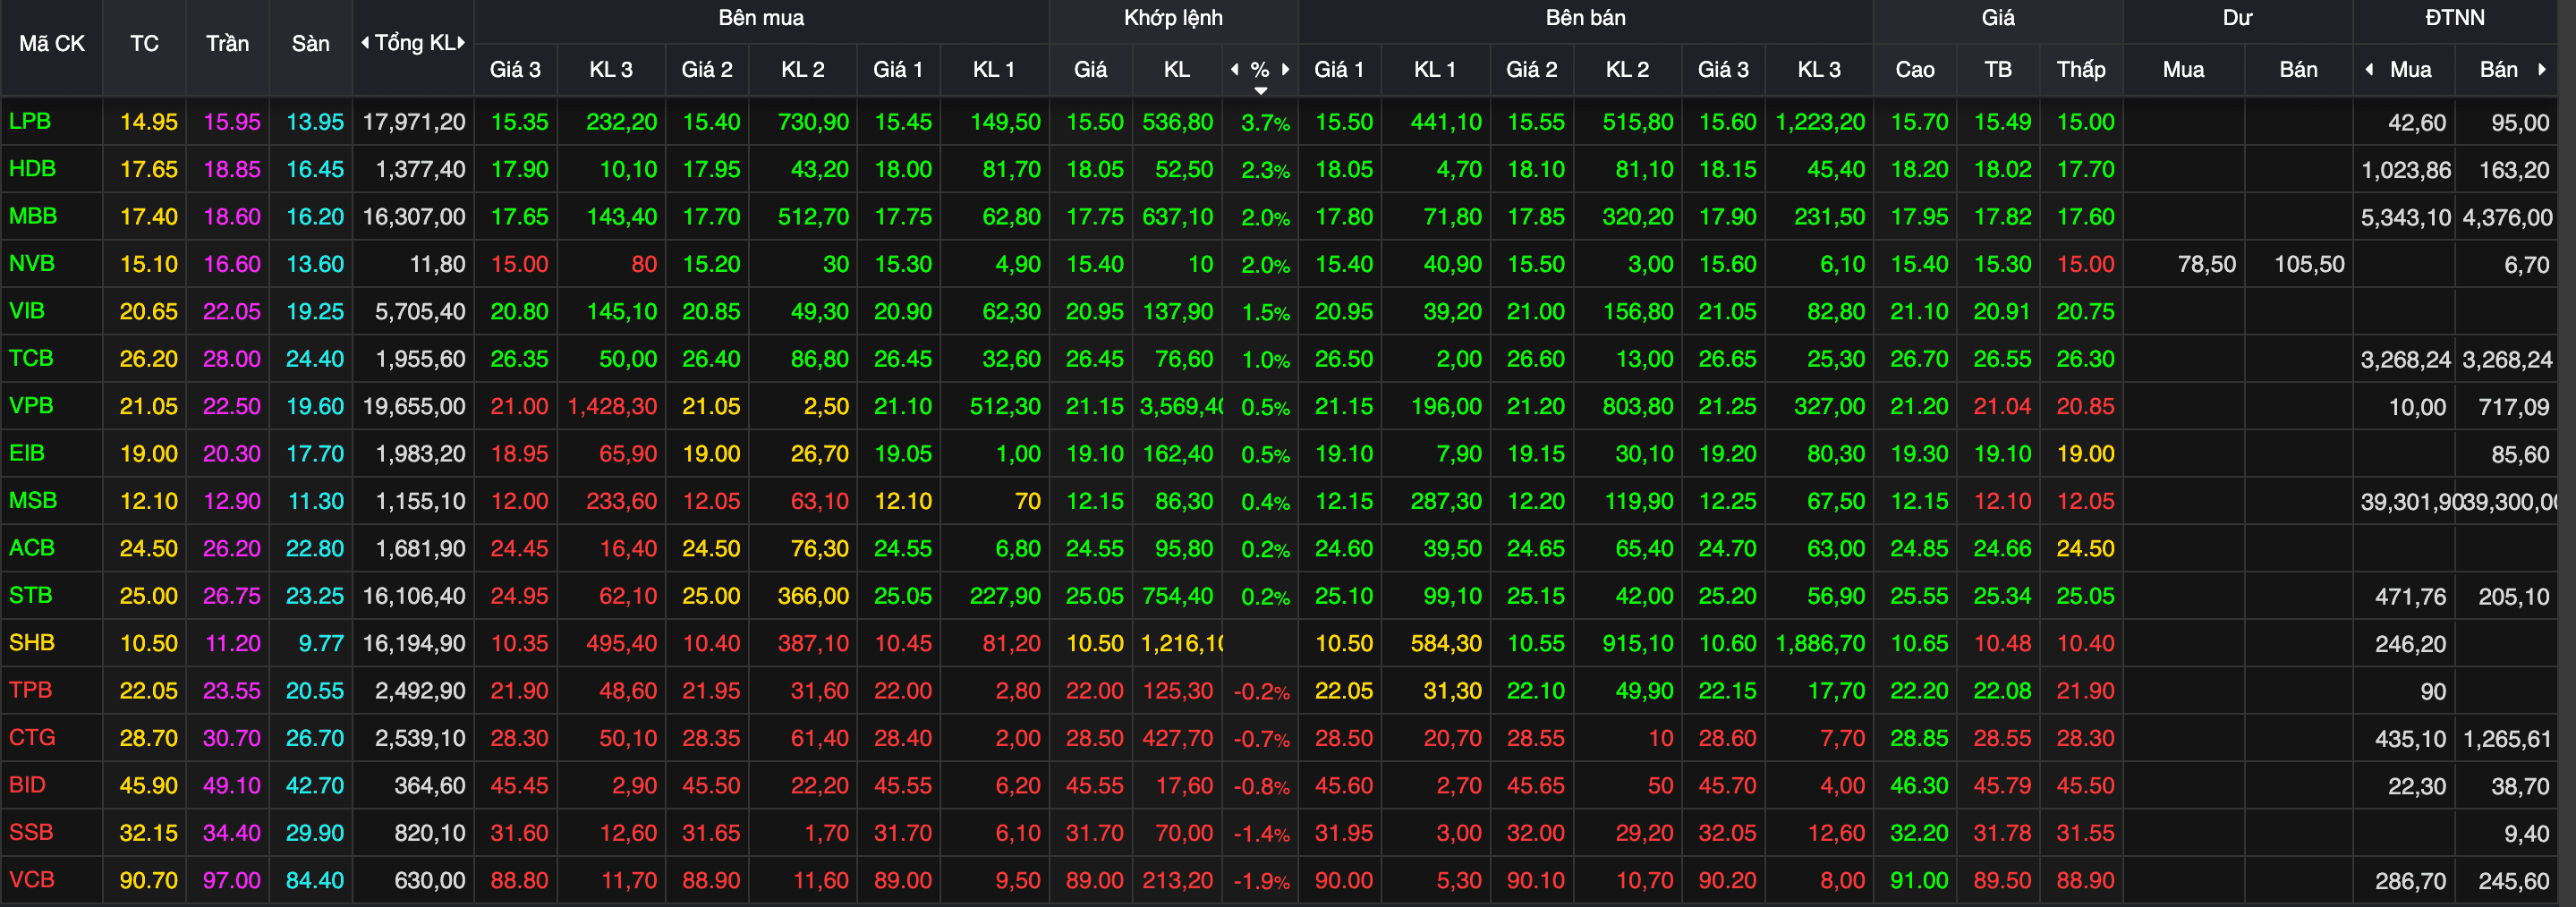Click STB total volume 16,106,40

click(x=414, y=596)
